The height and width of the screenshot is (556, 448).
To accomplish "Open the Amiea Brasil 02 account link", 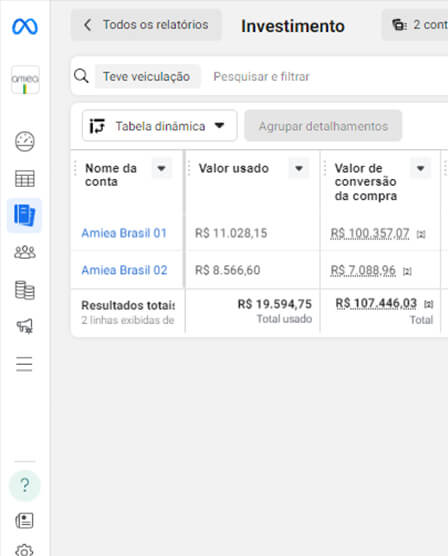I will (x=124, y=270).
